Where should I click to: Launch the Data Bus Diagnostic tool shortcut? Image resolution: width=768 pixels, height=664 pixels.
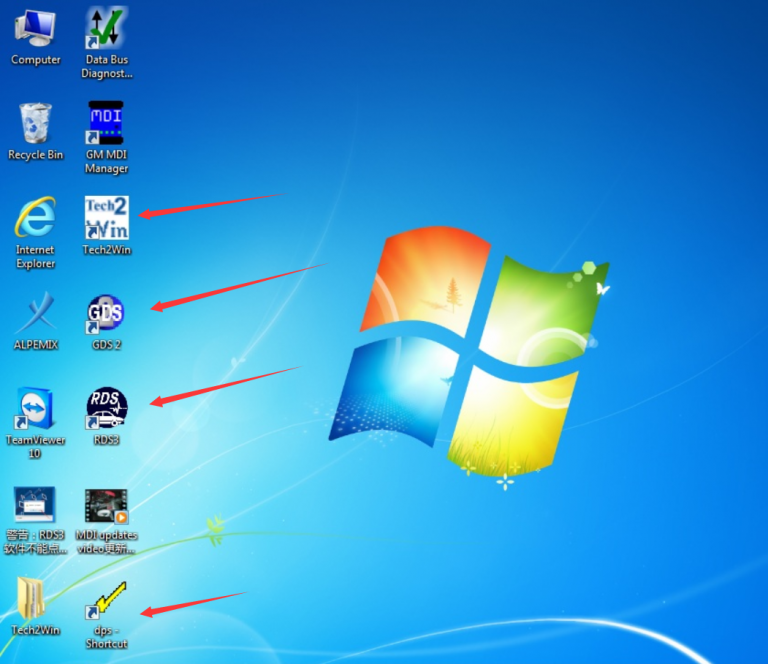click(x=107, y=27)
